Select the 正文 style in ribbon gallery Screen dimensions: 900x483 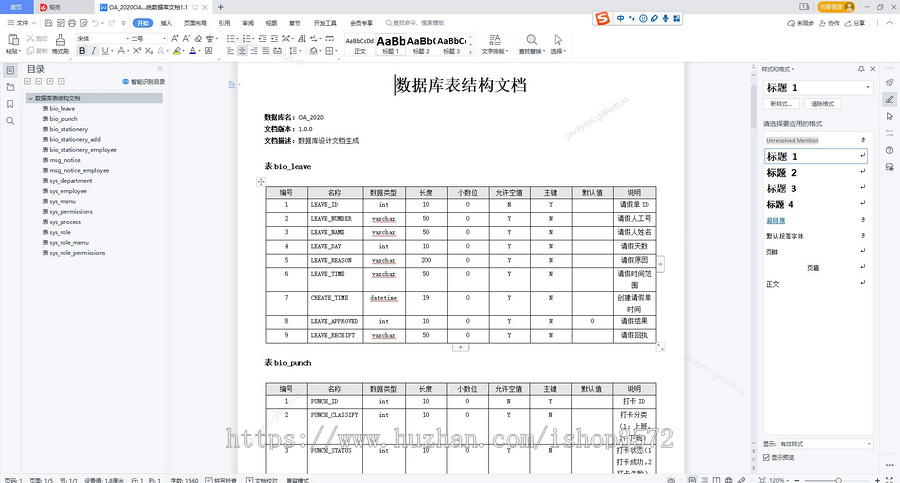click(360, 44)
